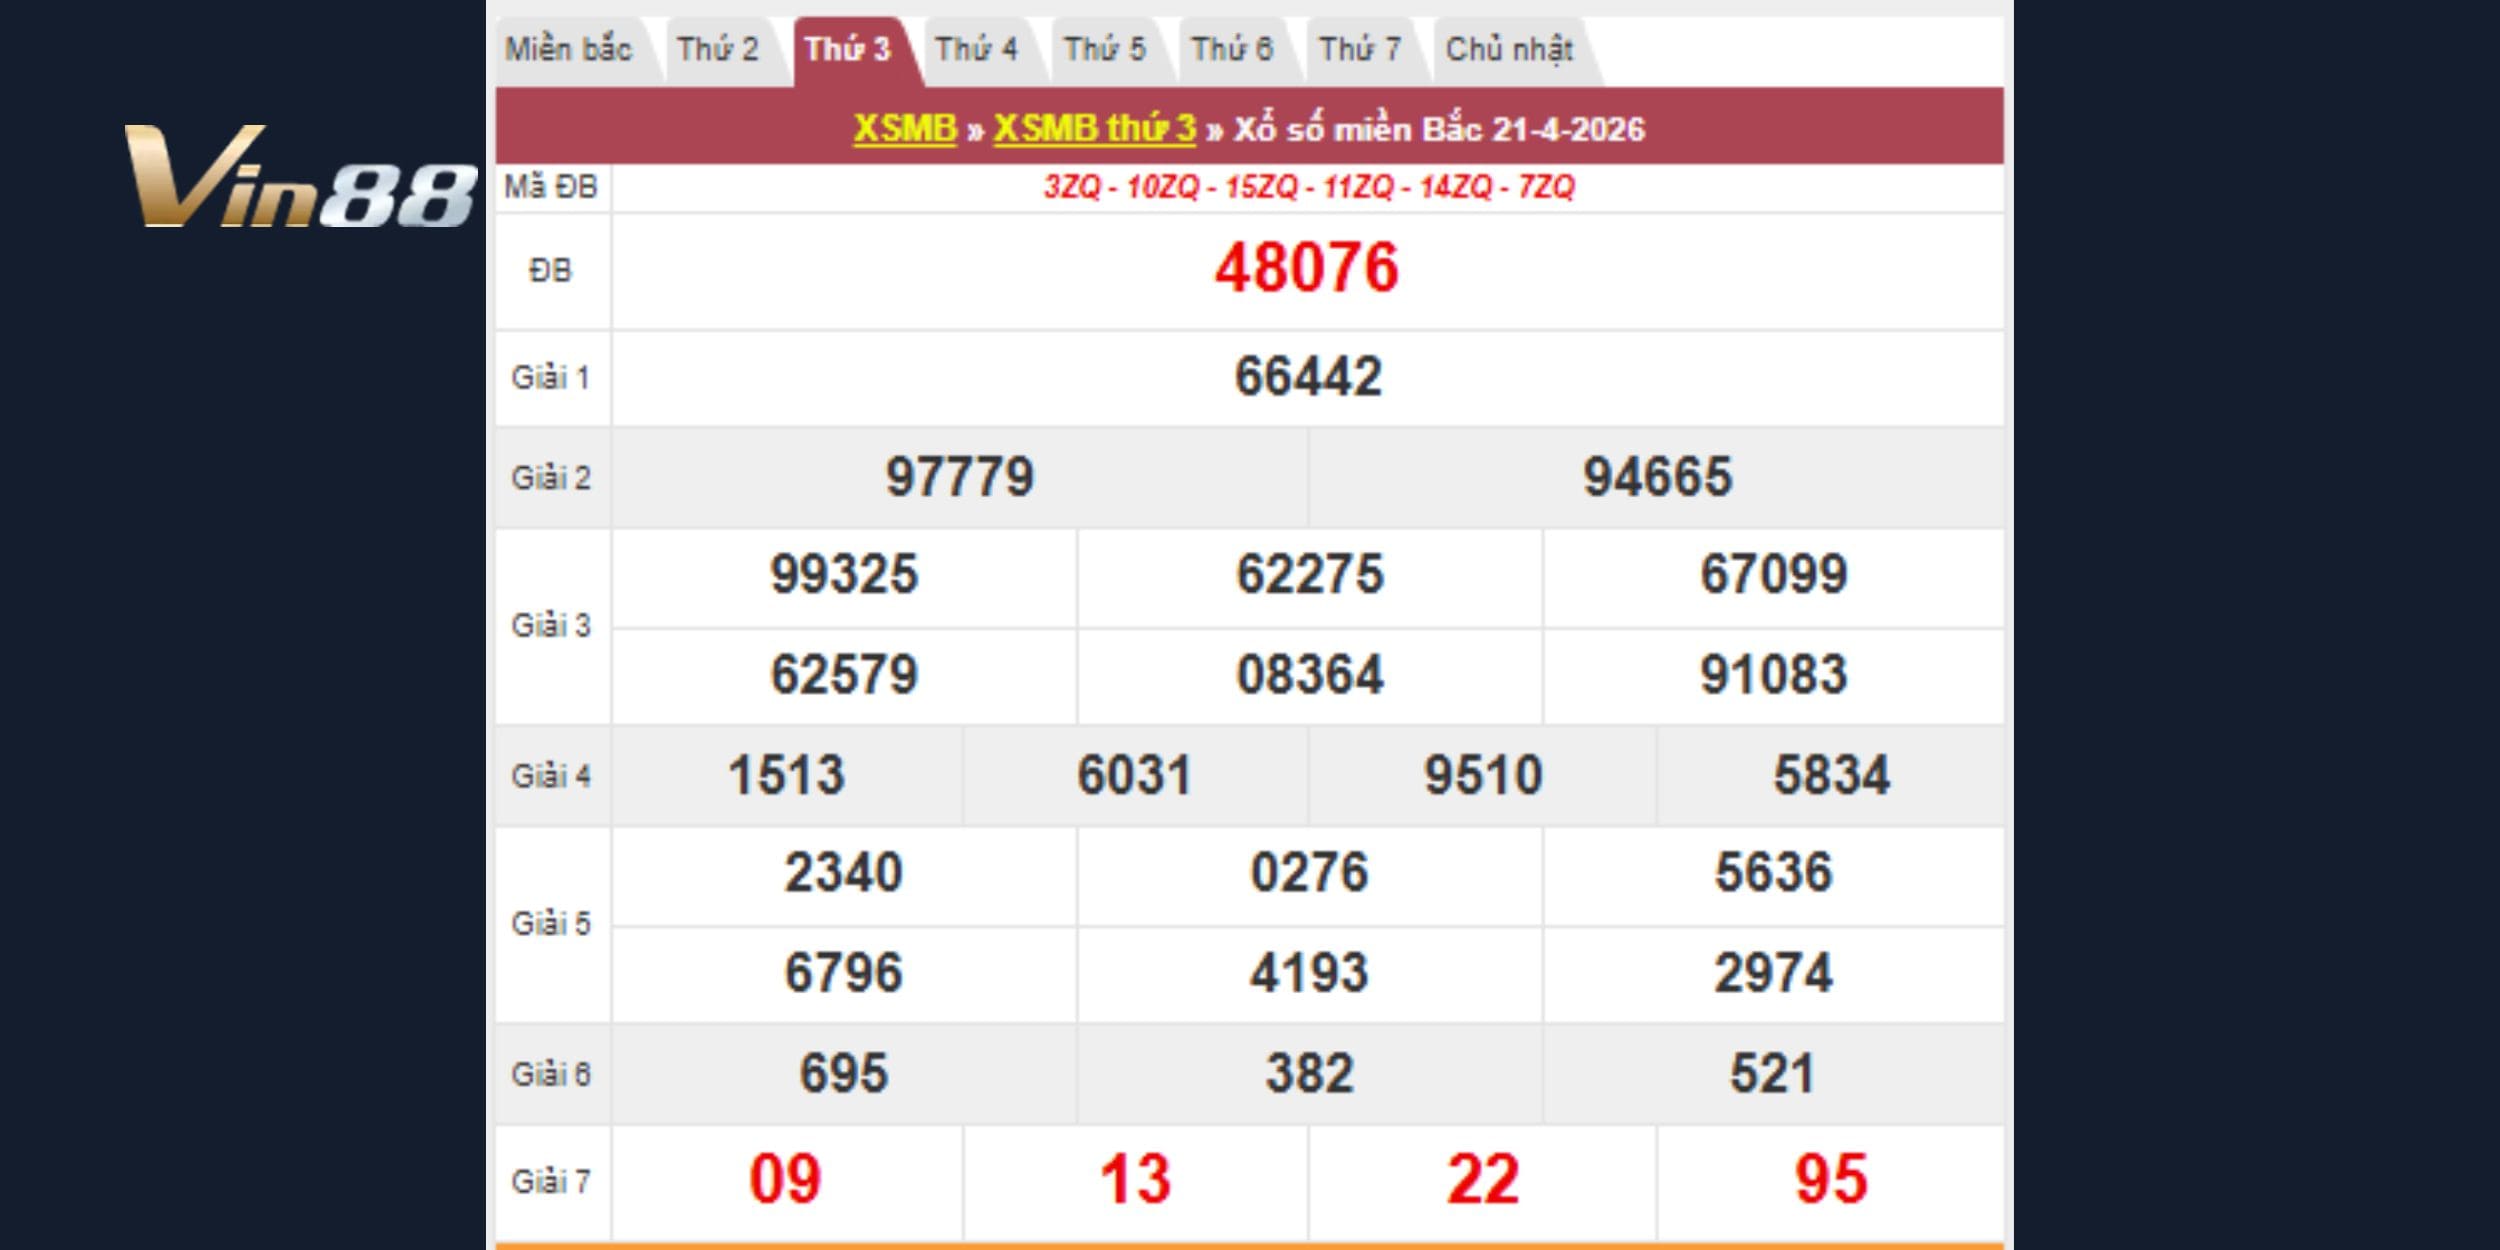Open the XSMB thứ 3 link

pos(1094,129)
